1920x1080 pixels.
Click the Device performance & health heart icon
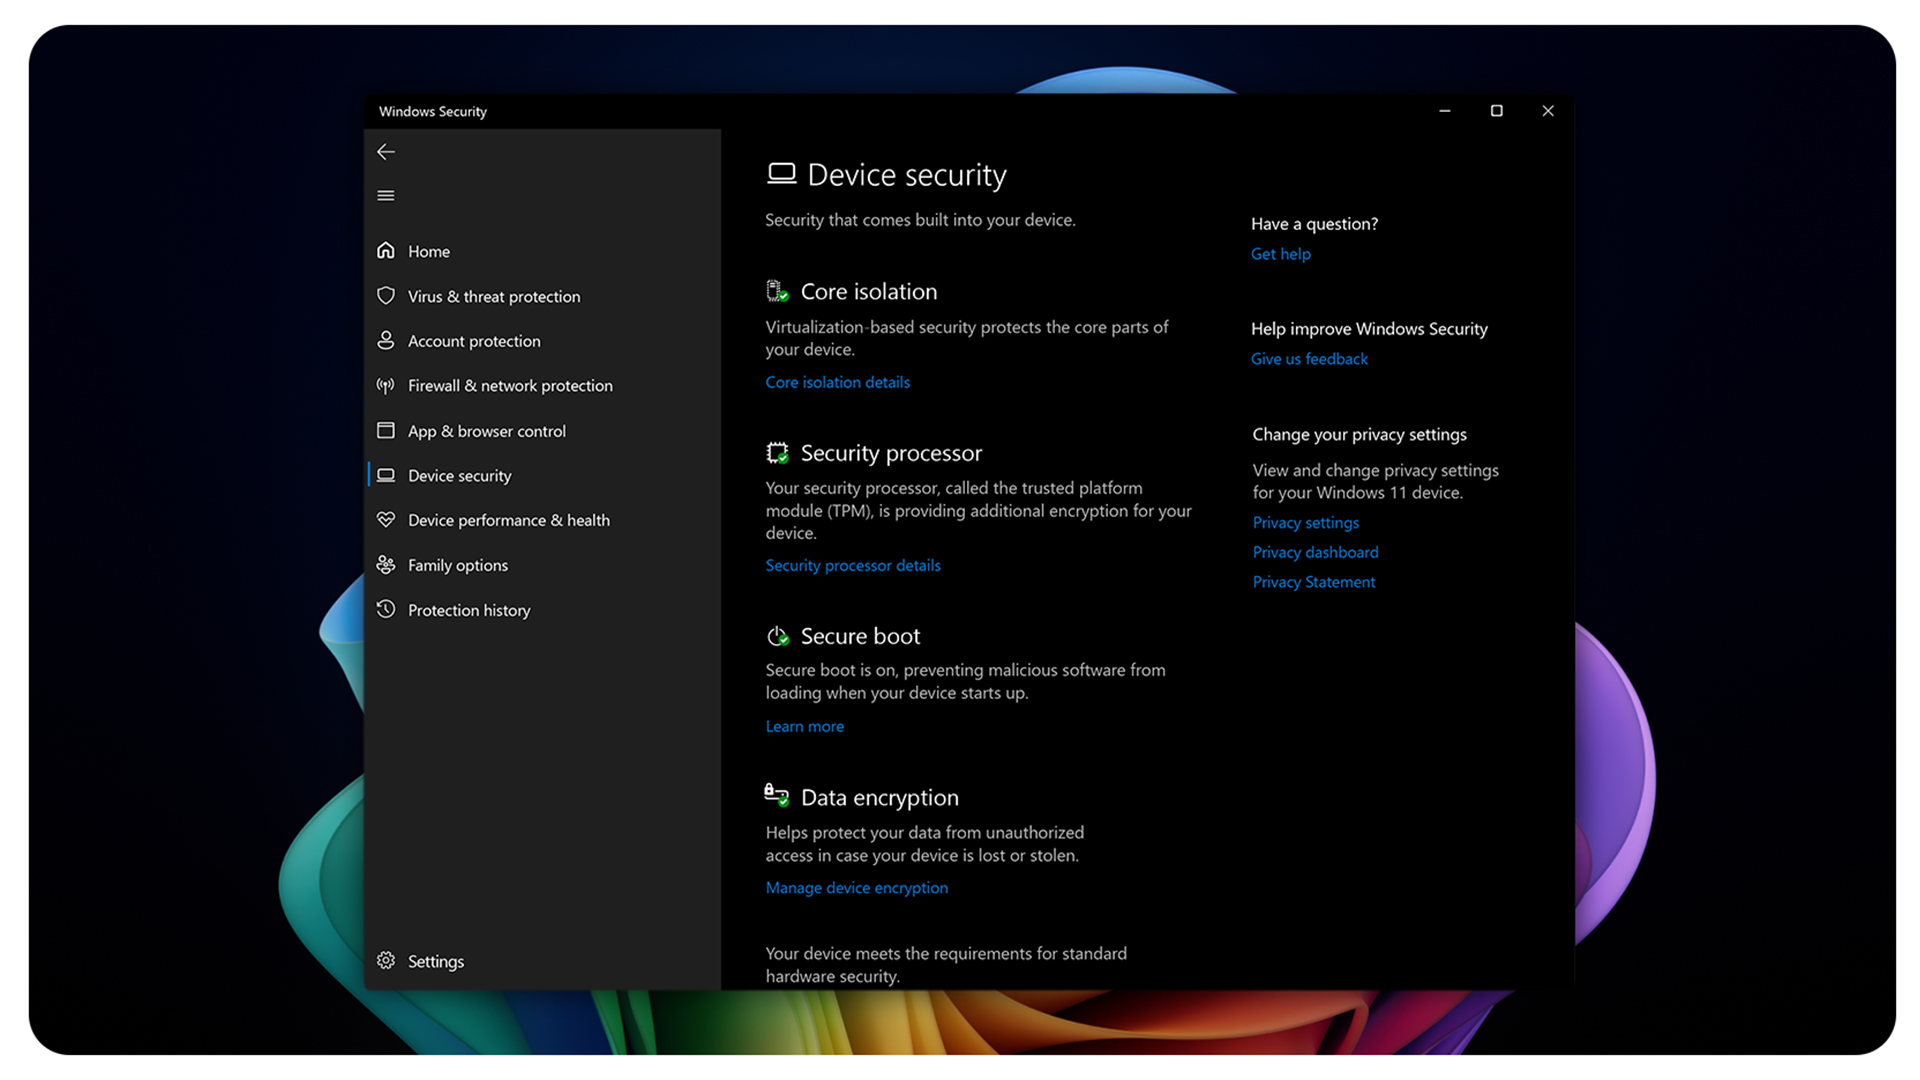[x=386, y=520]
